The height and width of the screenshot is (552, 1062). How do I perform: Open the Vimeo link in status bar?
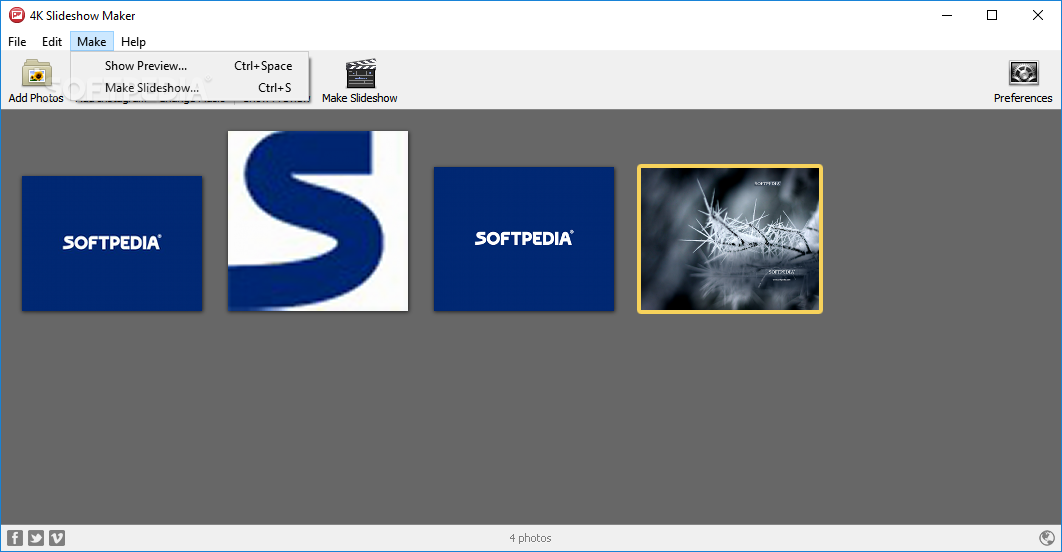57,538
